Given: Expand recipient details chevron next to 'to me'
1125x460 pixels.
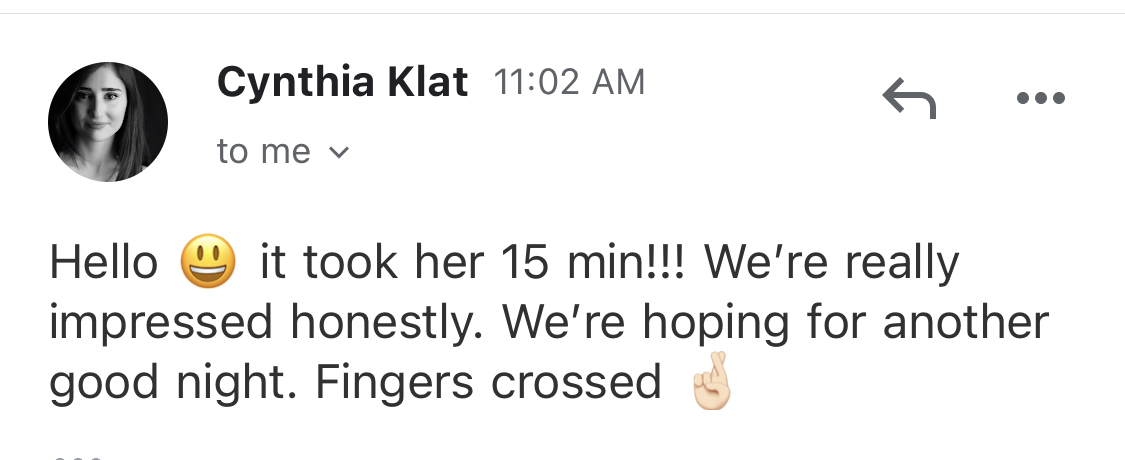Looking at the screenshot, I should 339,153.
